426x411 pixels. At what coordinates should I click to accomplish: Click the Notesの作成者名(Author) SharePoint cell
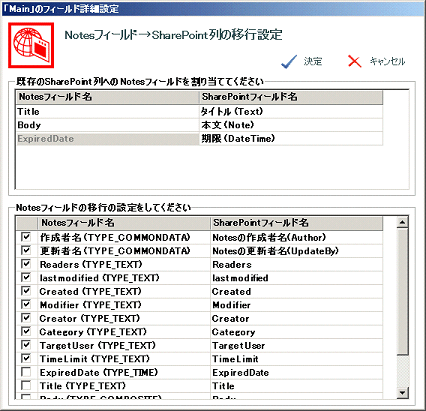[297, 237]
